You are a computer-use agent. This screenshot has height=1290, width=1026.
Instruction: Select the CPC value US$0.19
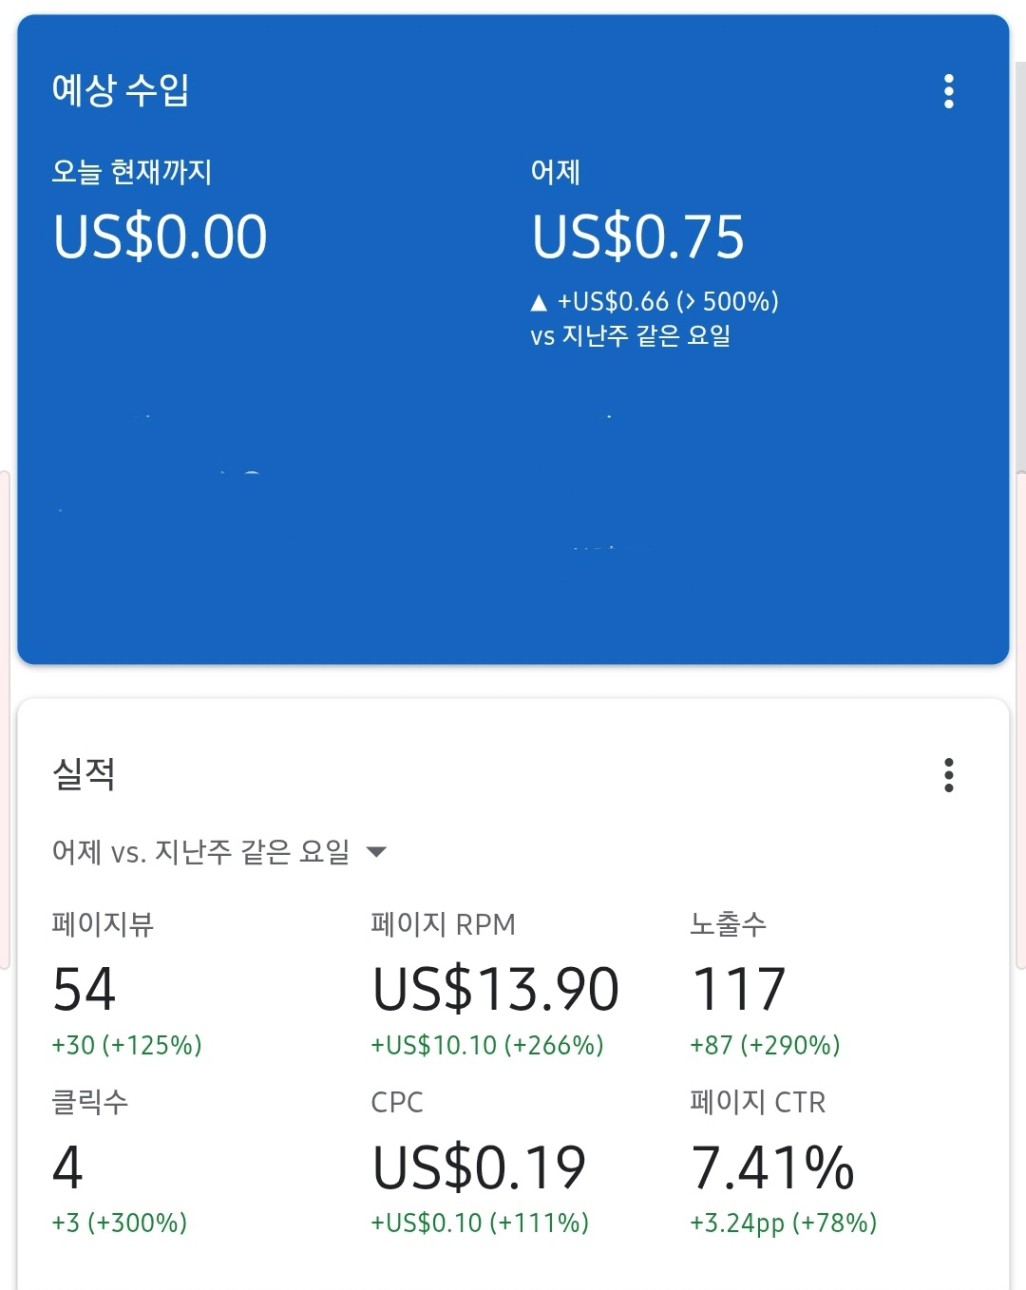(479, 1167)
